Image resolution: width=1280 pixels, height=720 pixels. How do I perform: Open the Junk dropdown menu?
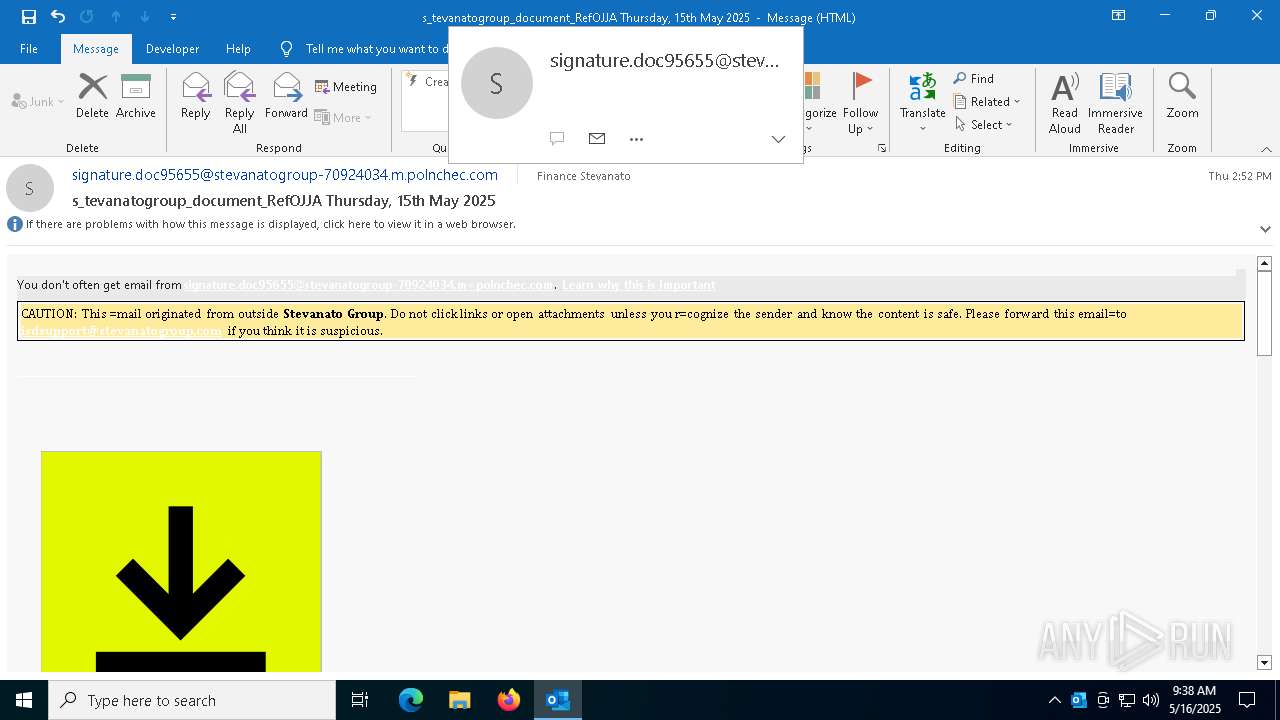pos(38,101)
